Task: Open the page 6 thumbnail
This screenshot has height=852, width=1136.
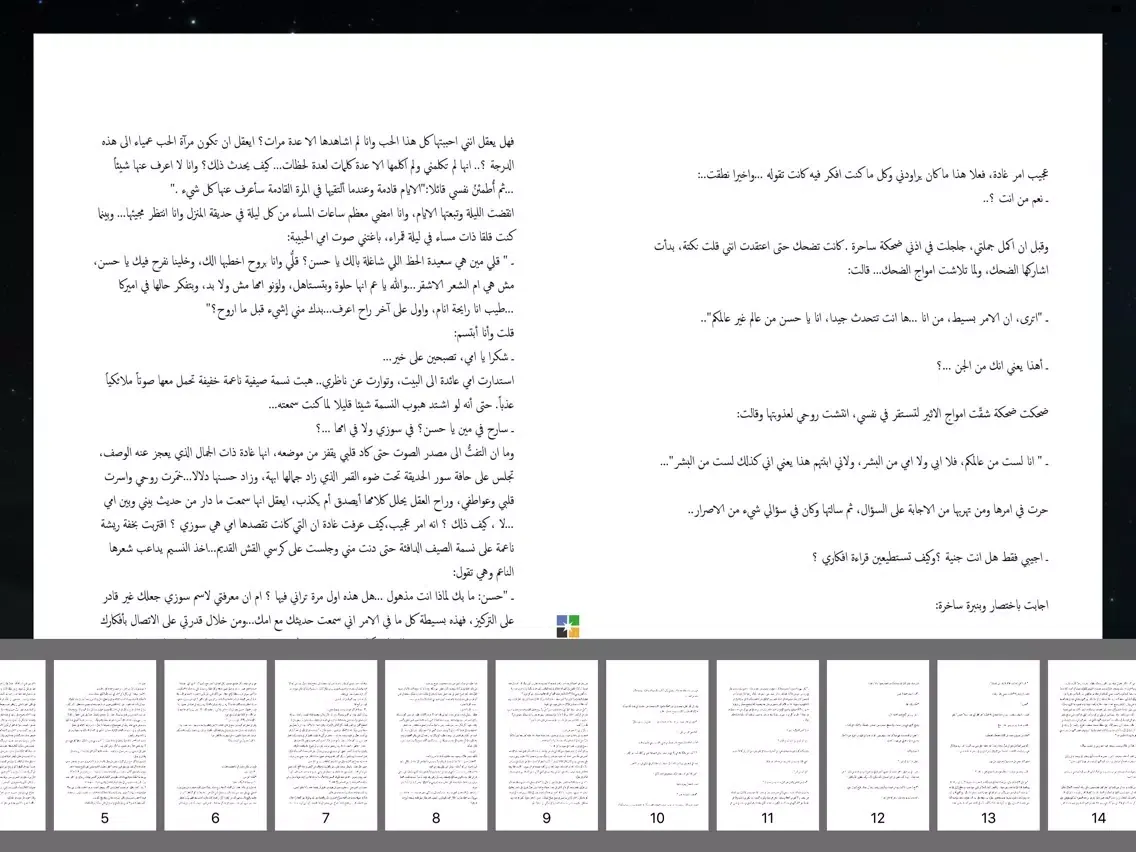Action: (215, 745)
